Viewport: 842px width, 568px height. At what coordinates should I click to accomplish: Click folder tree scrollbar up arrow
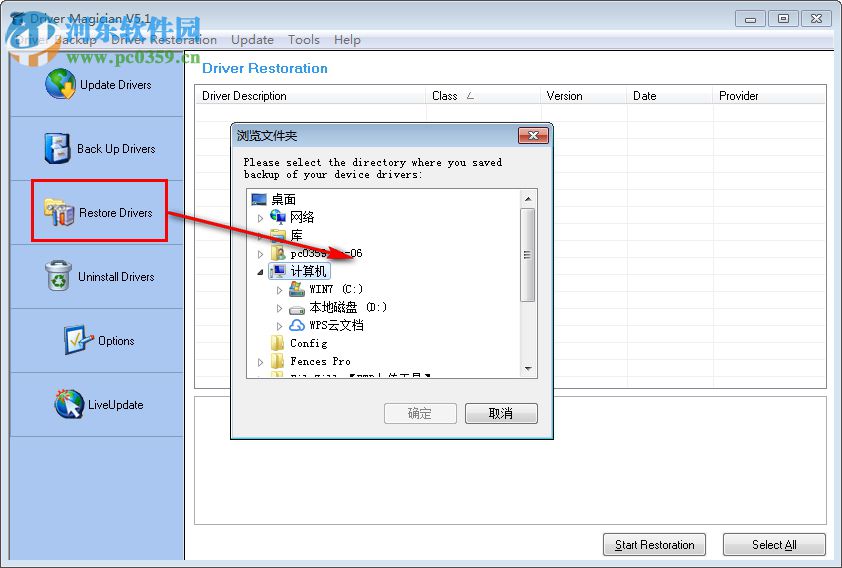pos(528,199)
